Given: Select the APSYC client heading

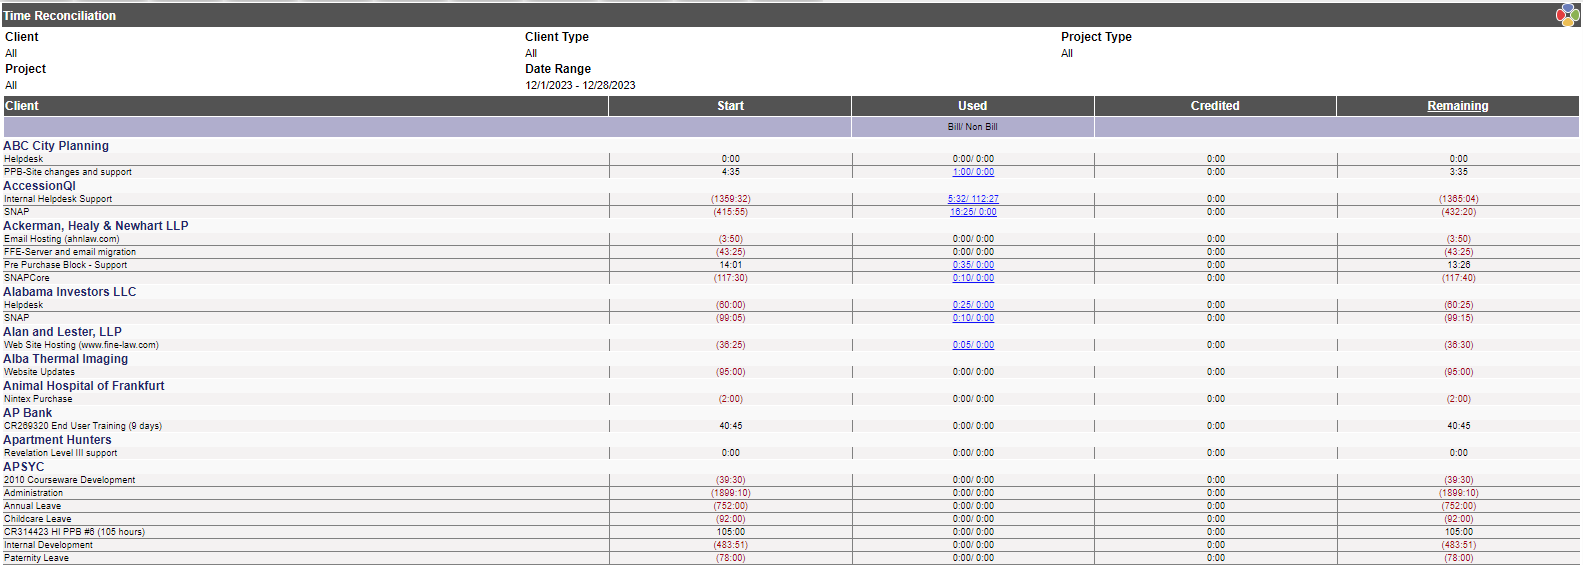Looking at the screenshot, I should click(x=24, y=467).
